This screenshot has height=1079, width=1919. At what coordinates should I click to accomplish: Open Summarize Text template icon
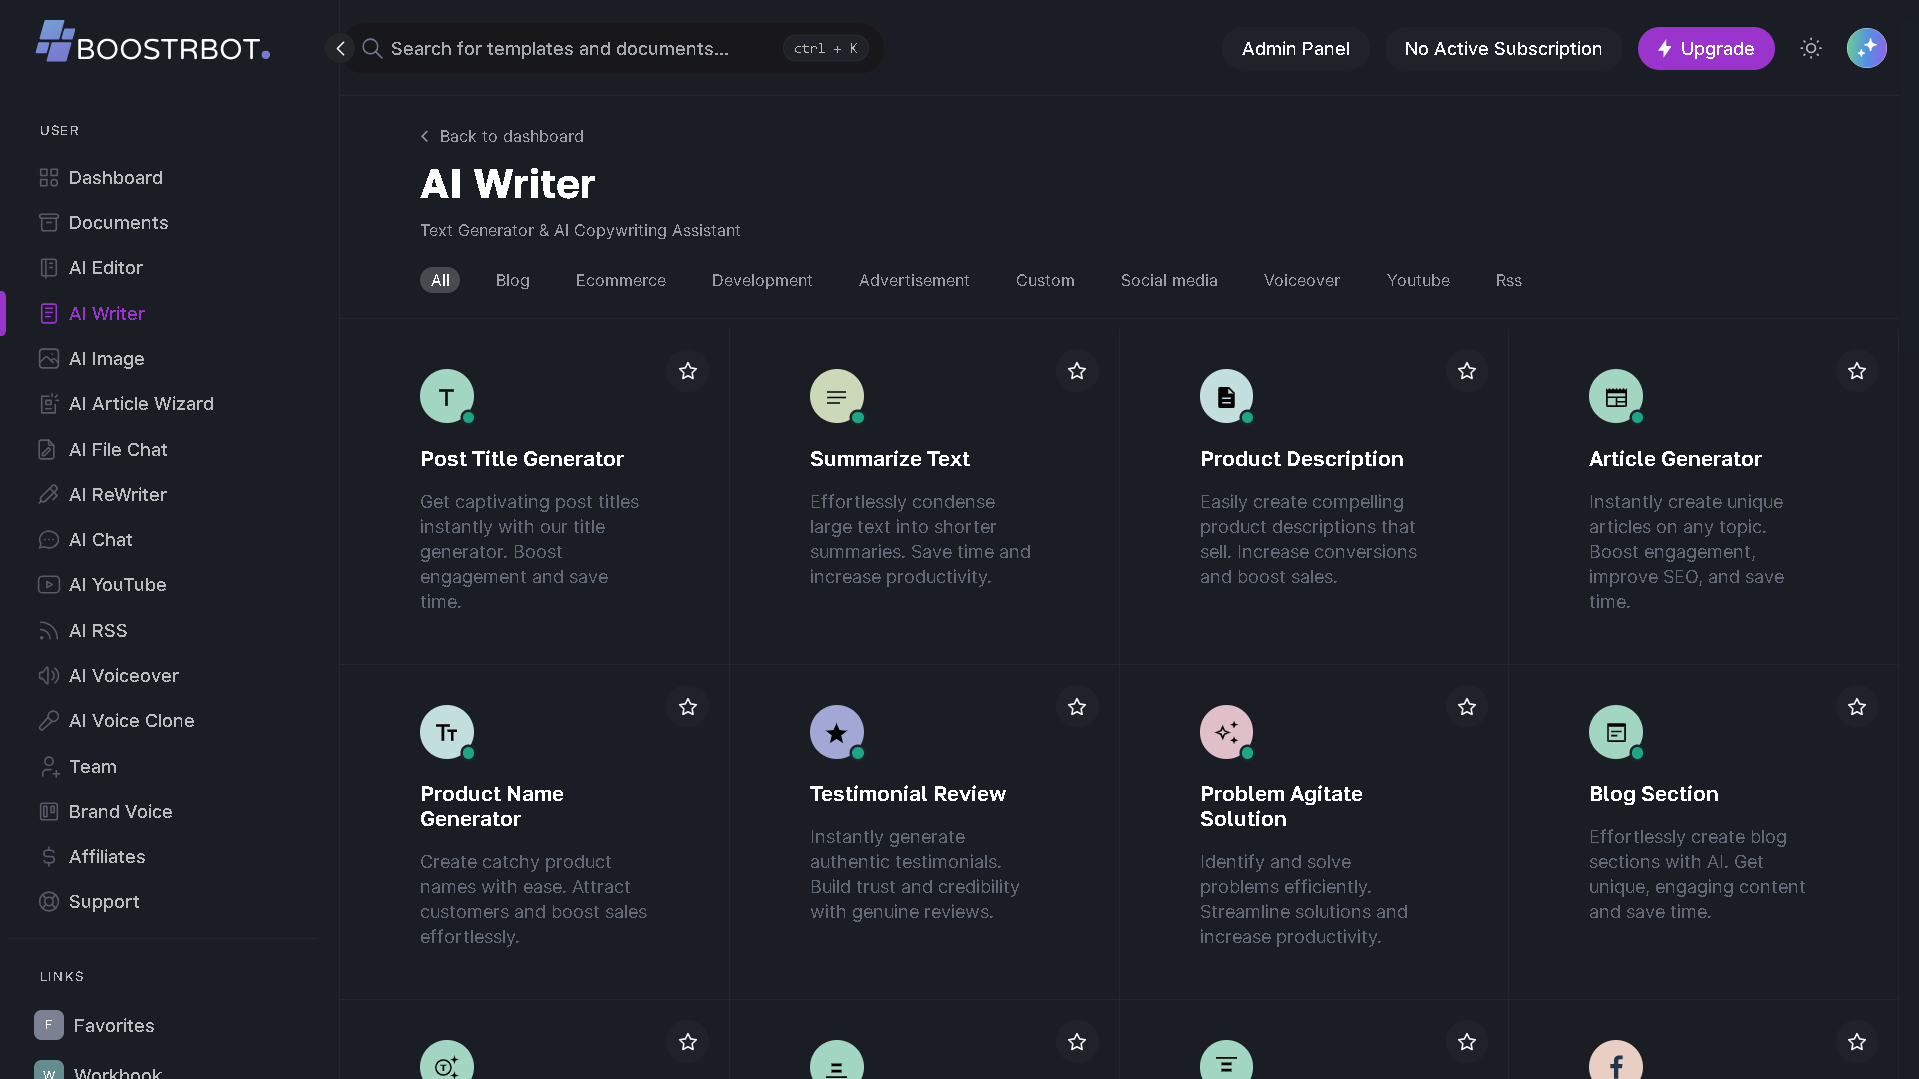pyautogui.click(x=837, y=397)
